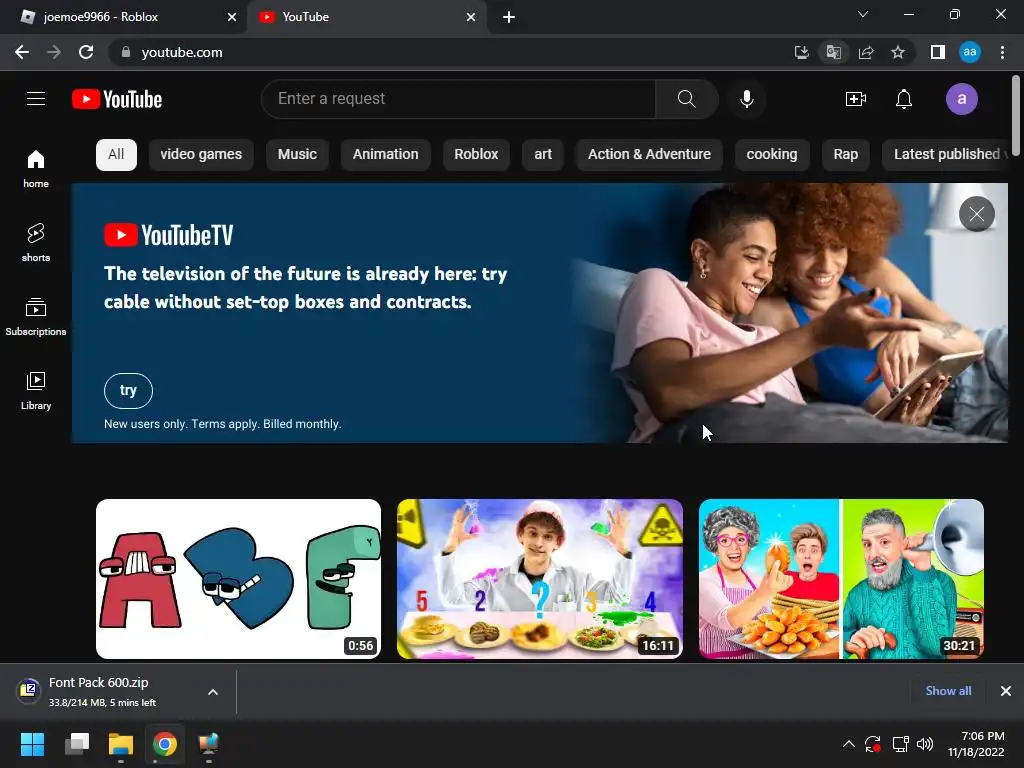Viewport: 1024px width, 768px height.
Task: Select the Music chip
Action: [x=297, y=155]
